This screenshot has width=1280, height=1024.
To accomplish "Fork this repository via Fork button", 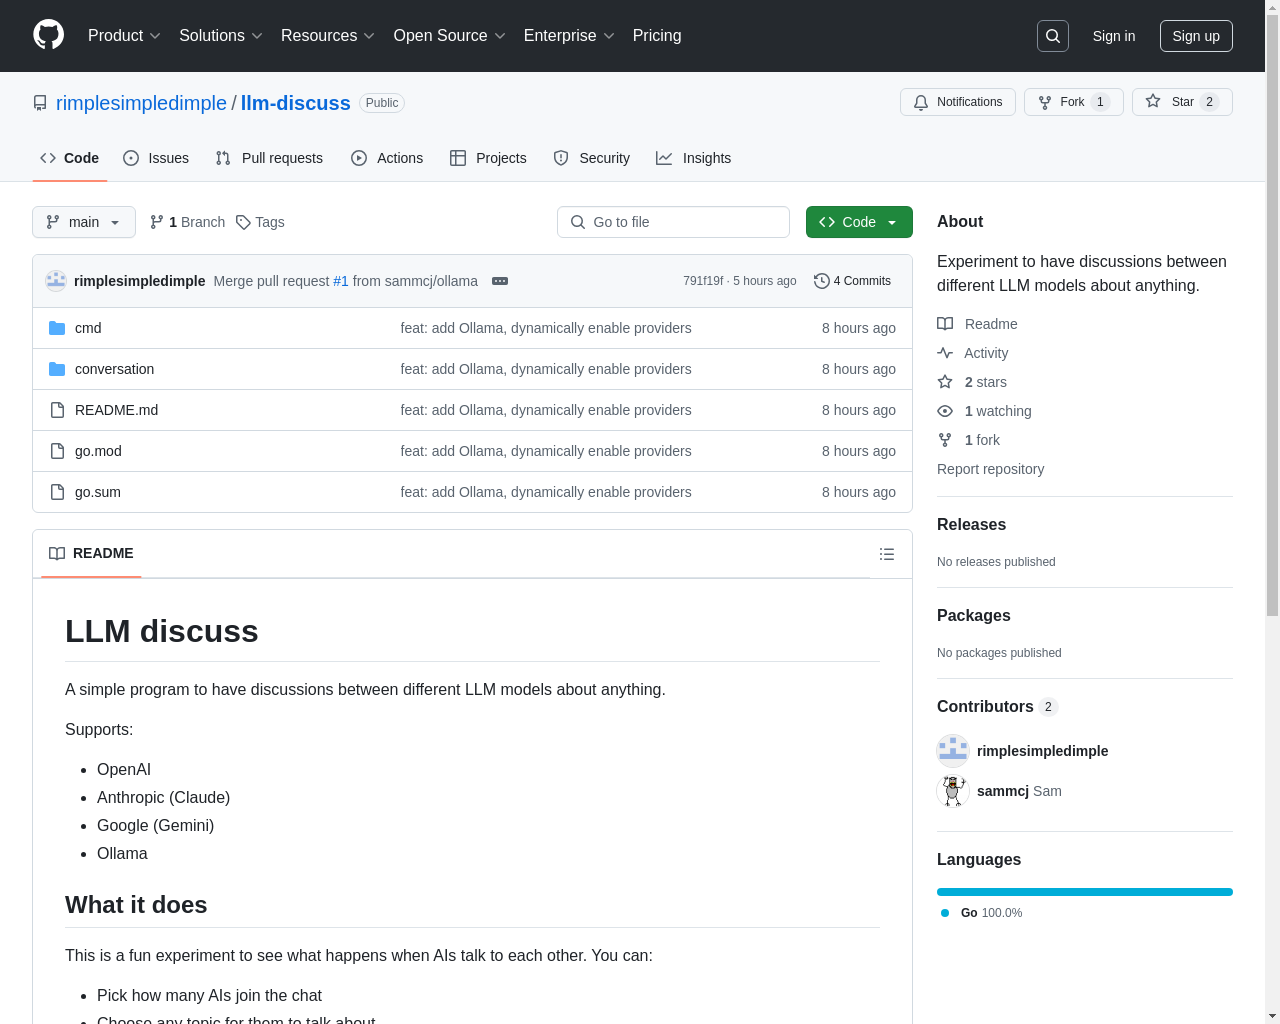I will click(1074, 102).
